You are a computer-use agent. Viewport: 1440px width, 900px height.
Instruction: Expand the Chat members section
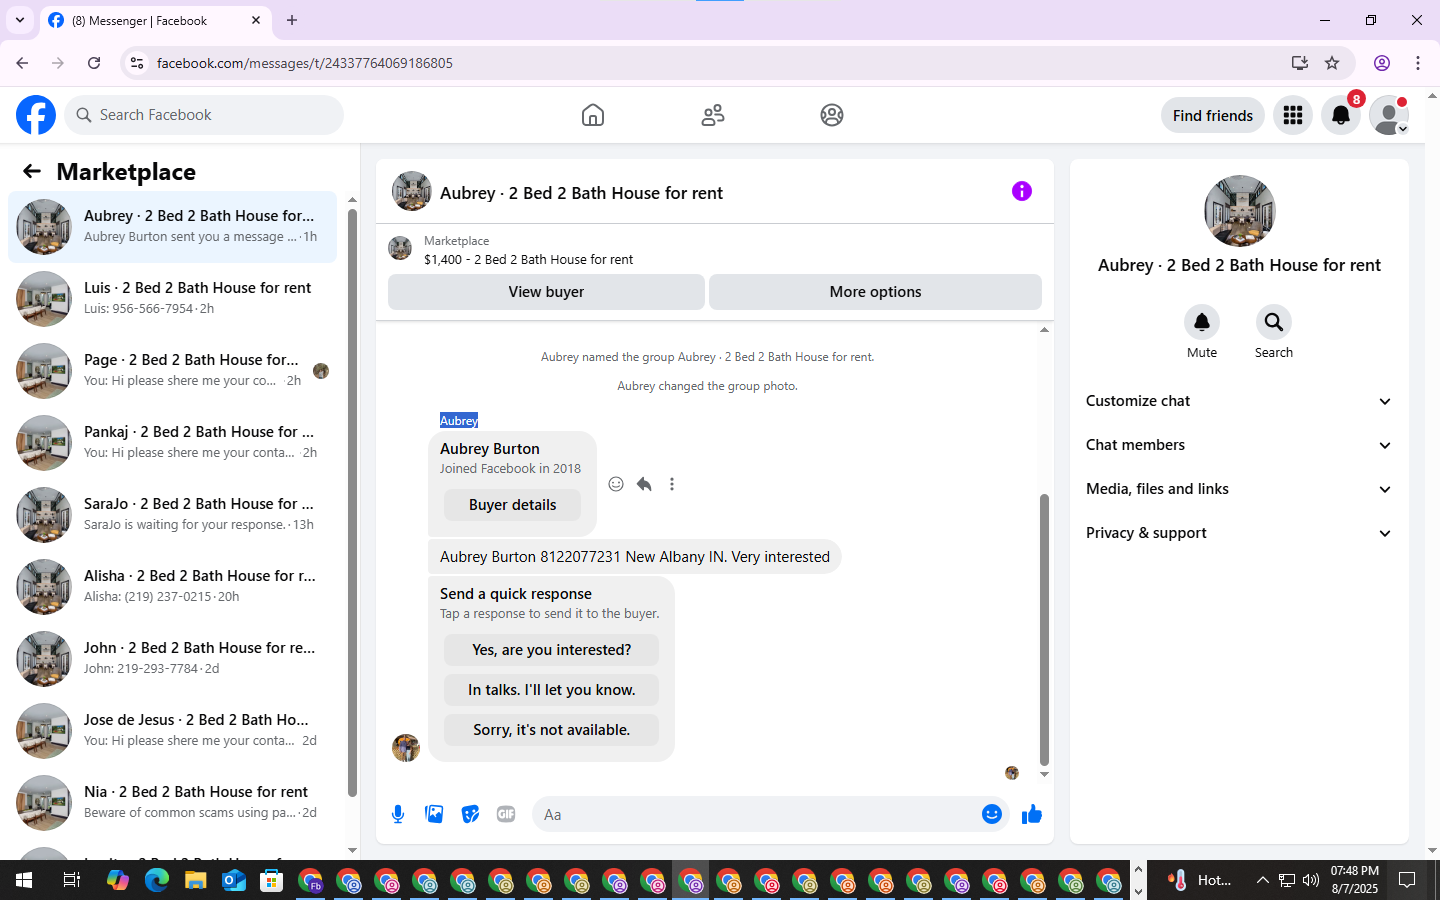tap(1239, 445)
